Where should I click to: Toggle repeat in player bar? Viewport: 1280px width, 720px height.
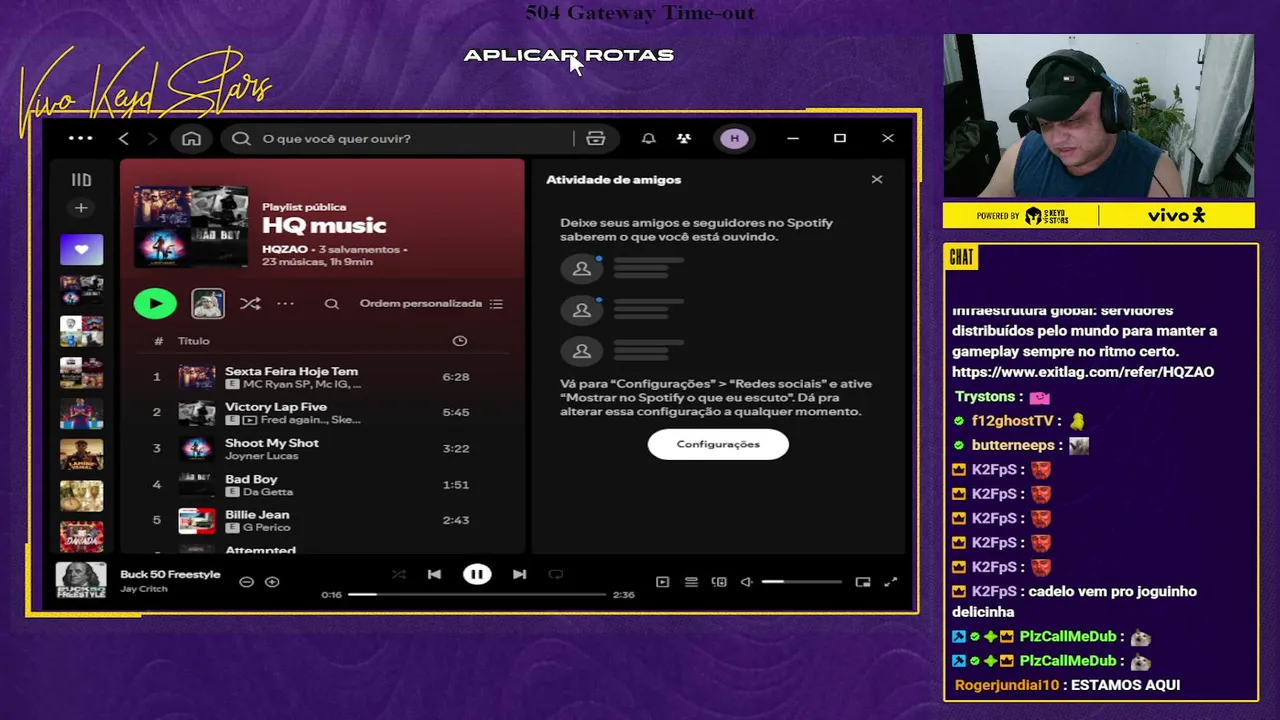[x=556, y=574]
